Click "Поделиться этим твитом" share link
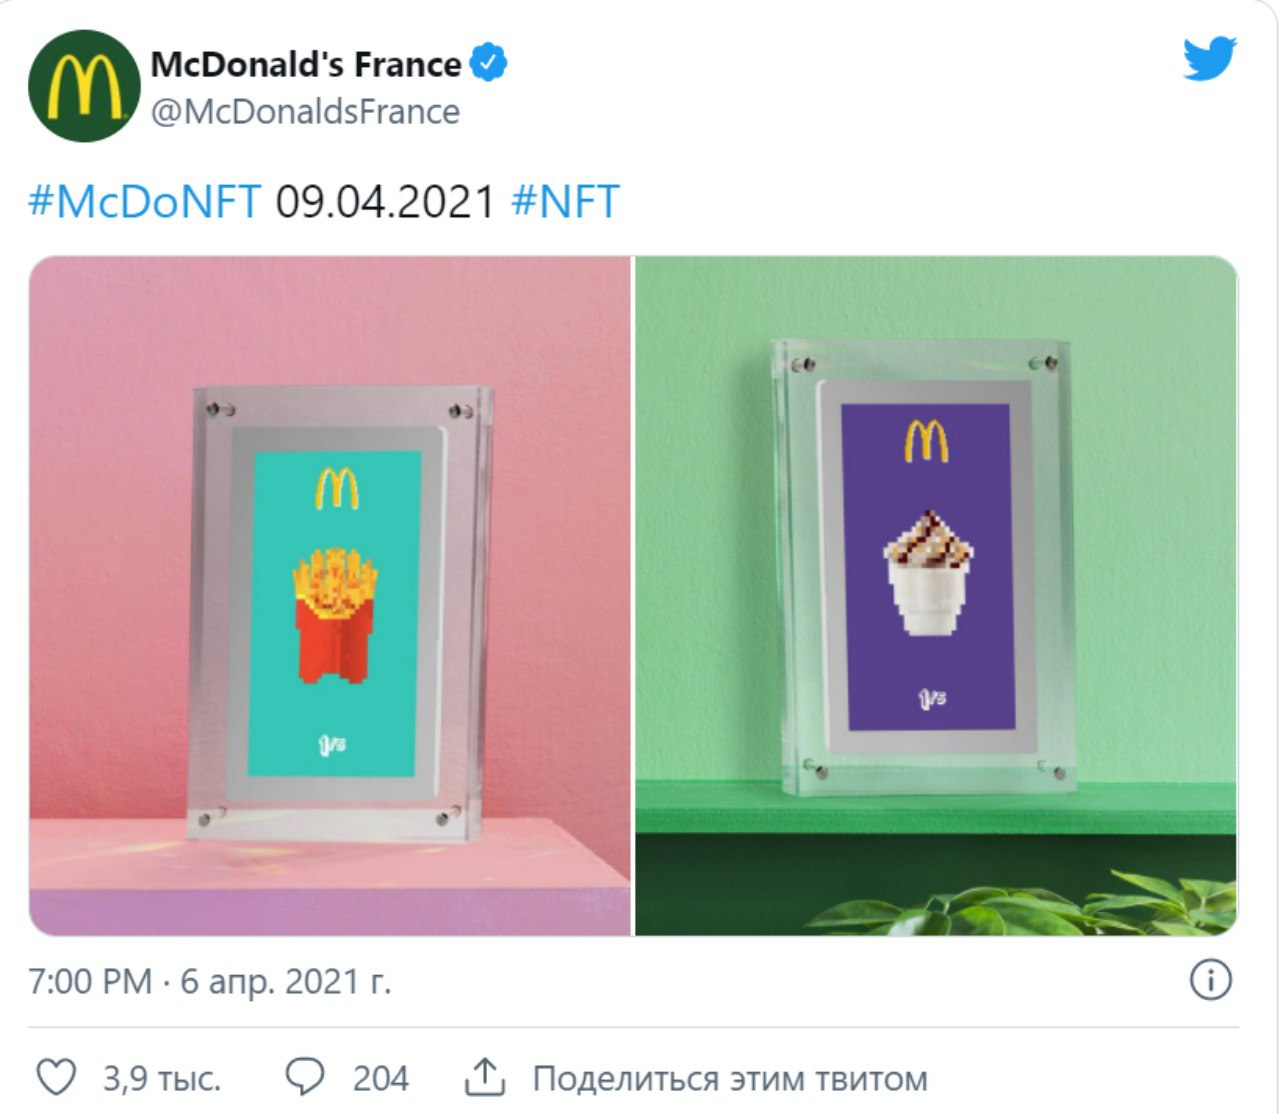This screenshot has width=1280, height=1114. 730,1079
